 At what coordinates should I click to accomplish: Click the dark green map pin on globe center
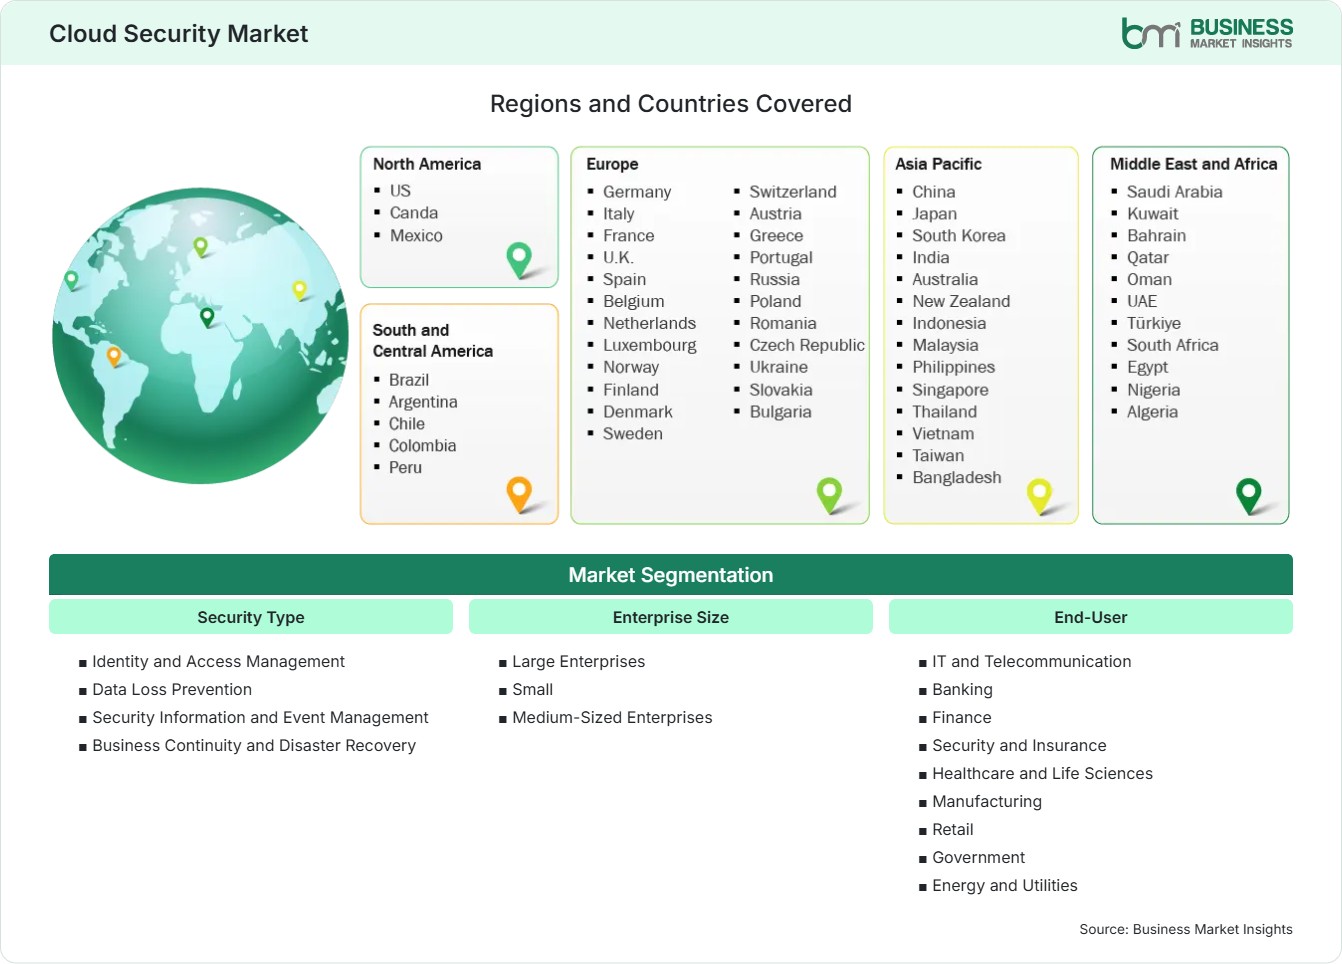pyautogui.click(x=207, y=317)
